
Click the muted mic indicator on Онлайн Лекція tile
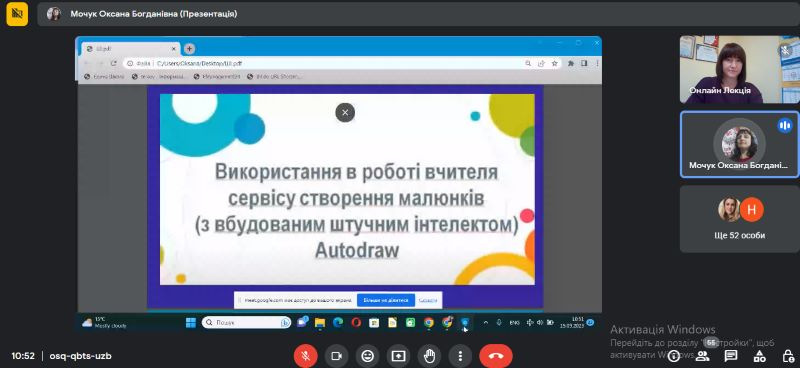pyautogui.click(x=785, y=50)
